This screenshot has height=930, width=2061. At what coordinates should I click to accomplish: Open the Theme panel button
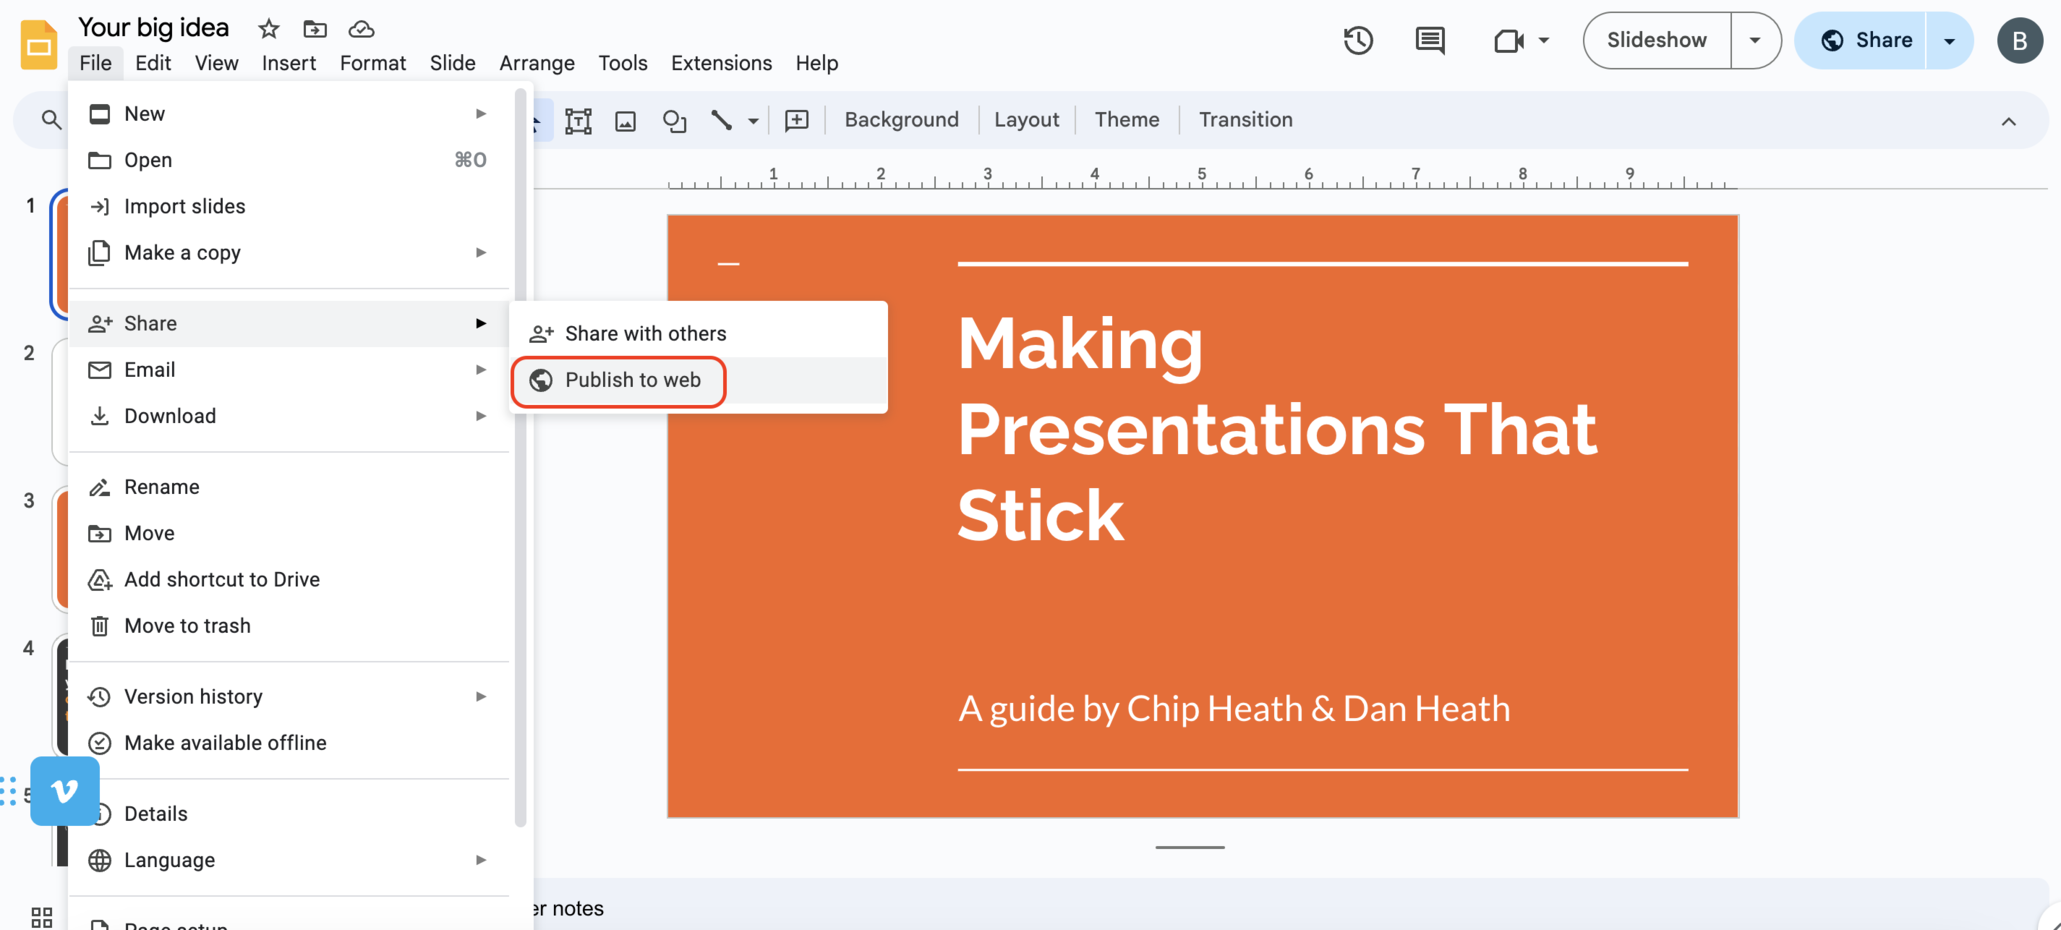[1127, 120]
